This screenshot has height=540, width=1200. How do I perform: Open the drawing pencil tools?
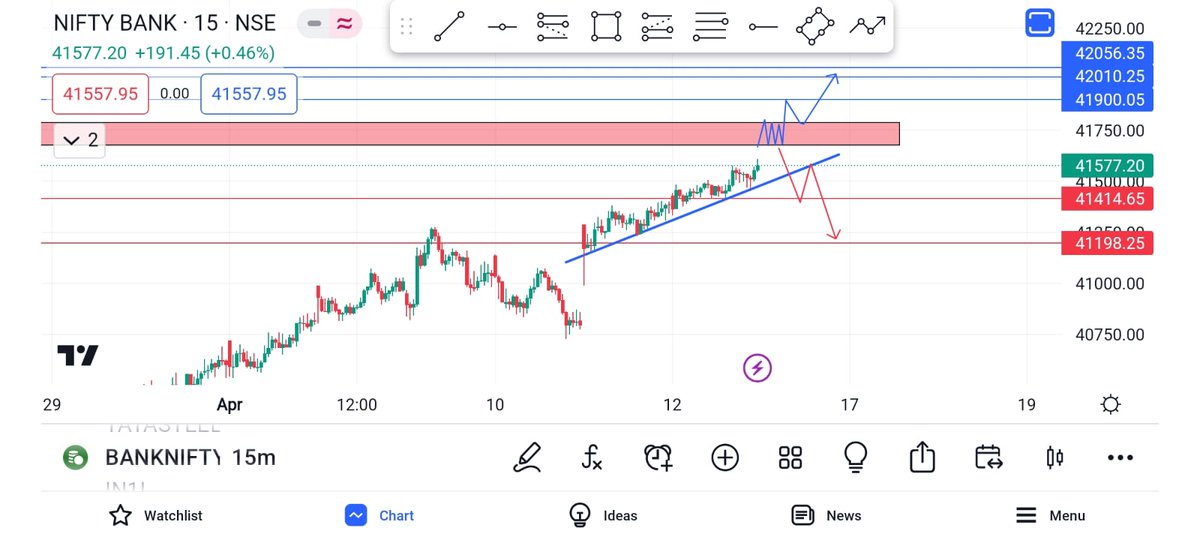[x=527, y=458]
